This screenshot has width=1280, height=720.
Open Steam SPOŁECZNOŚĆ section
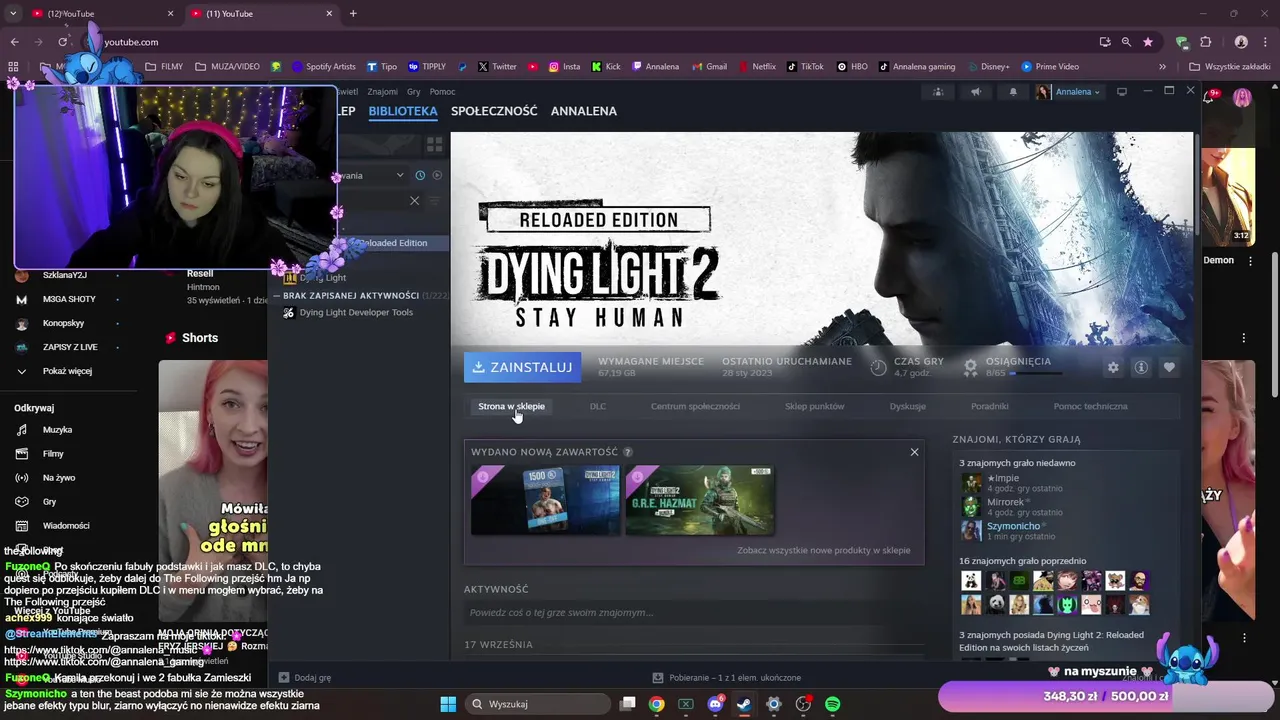(494, 111)
